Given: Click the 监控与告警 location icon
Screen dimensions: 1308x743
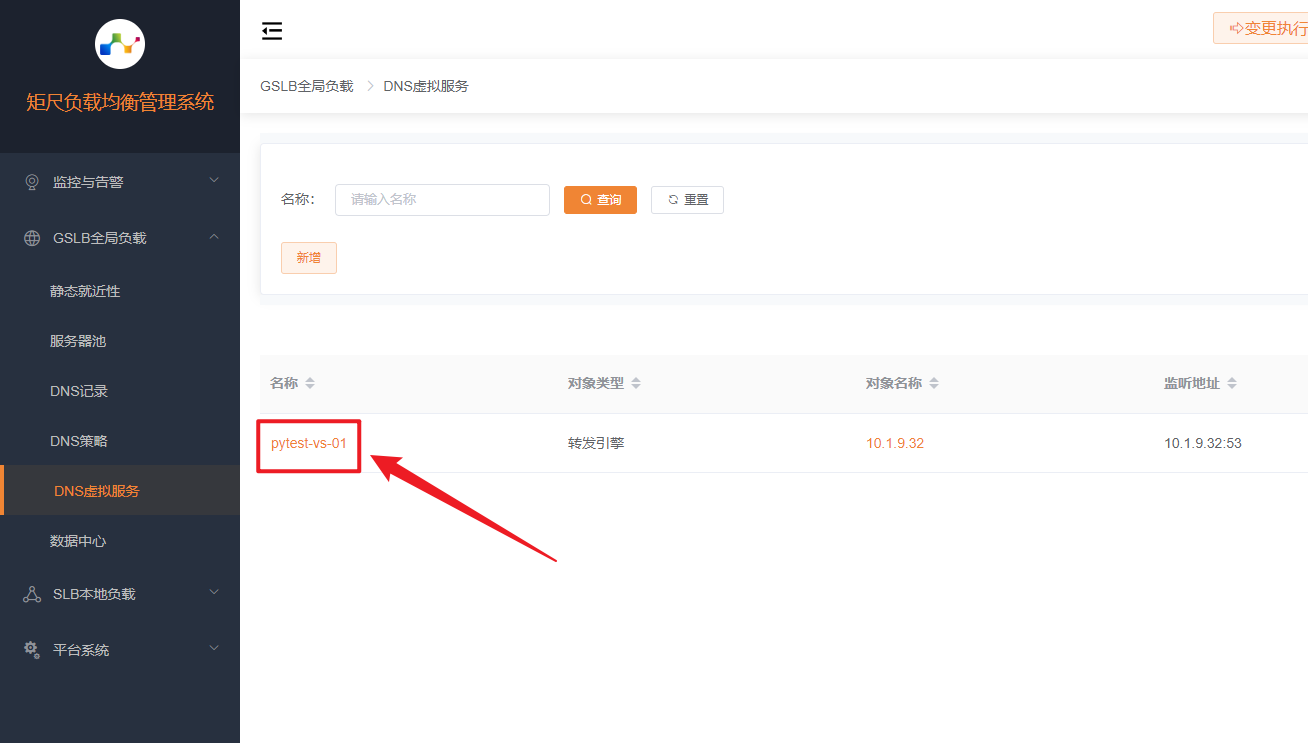Looking at the screenshot, I should click(x=32, y=182).
